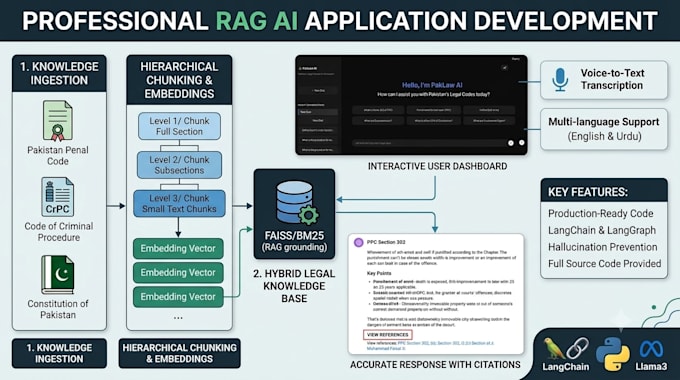Click the "Key Points" heading in the response

(379, 273)
